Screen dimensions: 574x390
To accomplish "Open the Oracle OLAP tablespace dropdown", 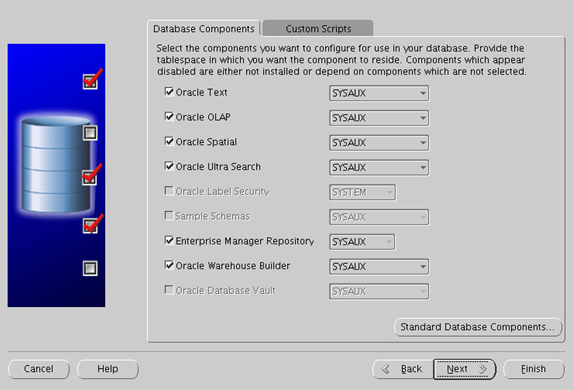I will click(379, 118).
